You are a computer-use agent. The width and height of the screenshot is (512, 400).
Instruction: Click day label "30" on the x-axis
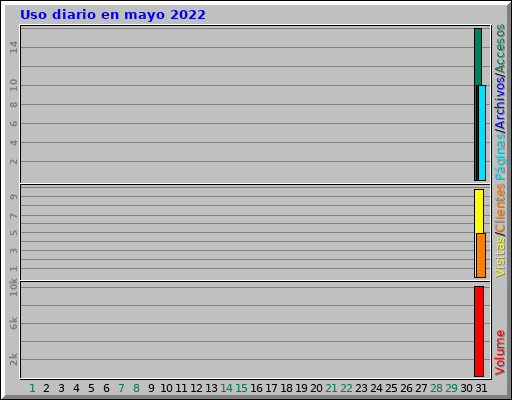(x=466, y=388)
